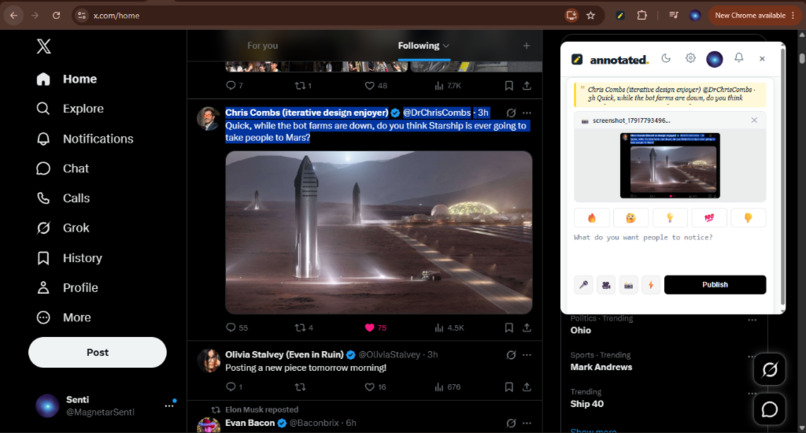Go to Home in the sidebar
Viewport: 806px width, 433px height.
pyautogui.click(x=66, y=79)
